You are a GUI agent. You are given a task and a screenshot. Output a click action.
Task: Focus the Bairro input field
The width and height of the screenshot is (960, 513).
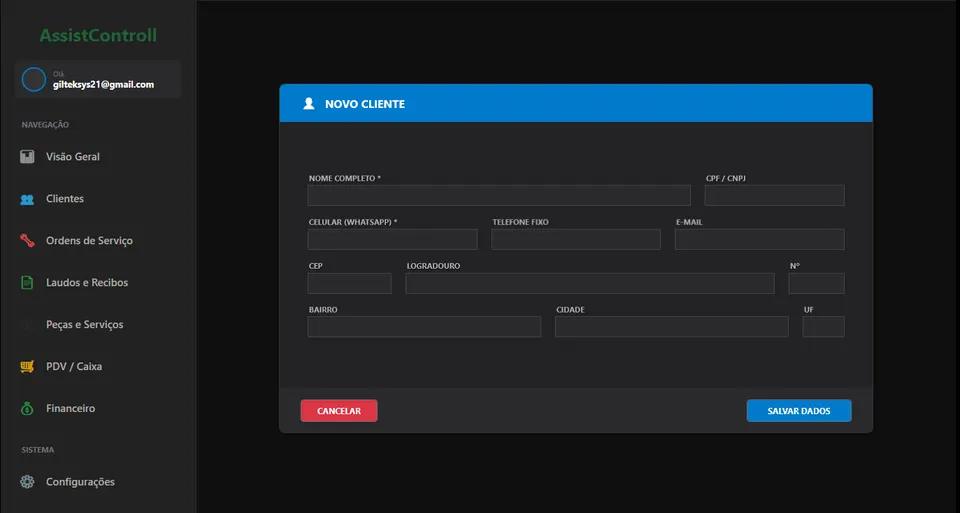tap(424, 327)
